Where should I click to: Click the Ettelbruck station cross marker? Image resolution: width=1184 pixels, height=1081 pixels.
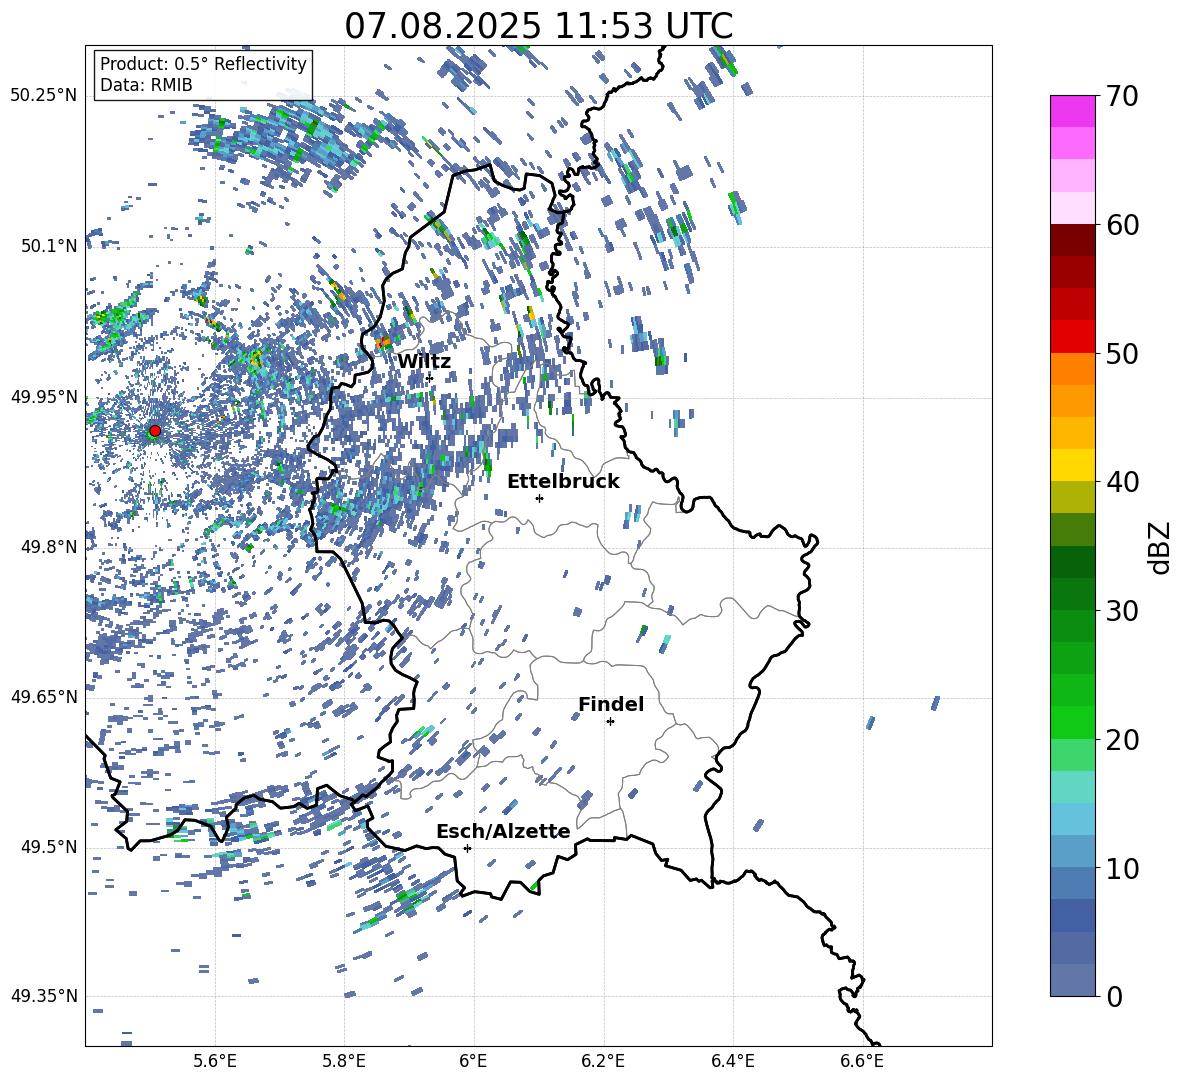539,498
